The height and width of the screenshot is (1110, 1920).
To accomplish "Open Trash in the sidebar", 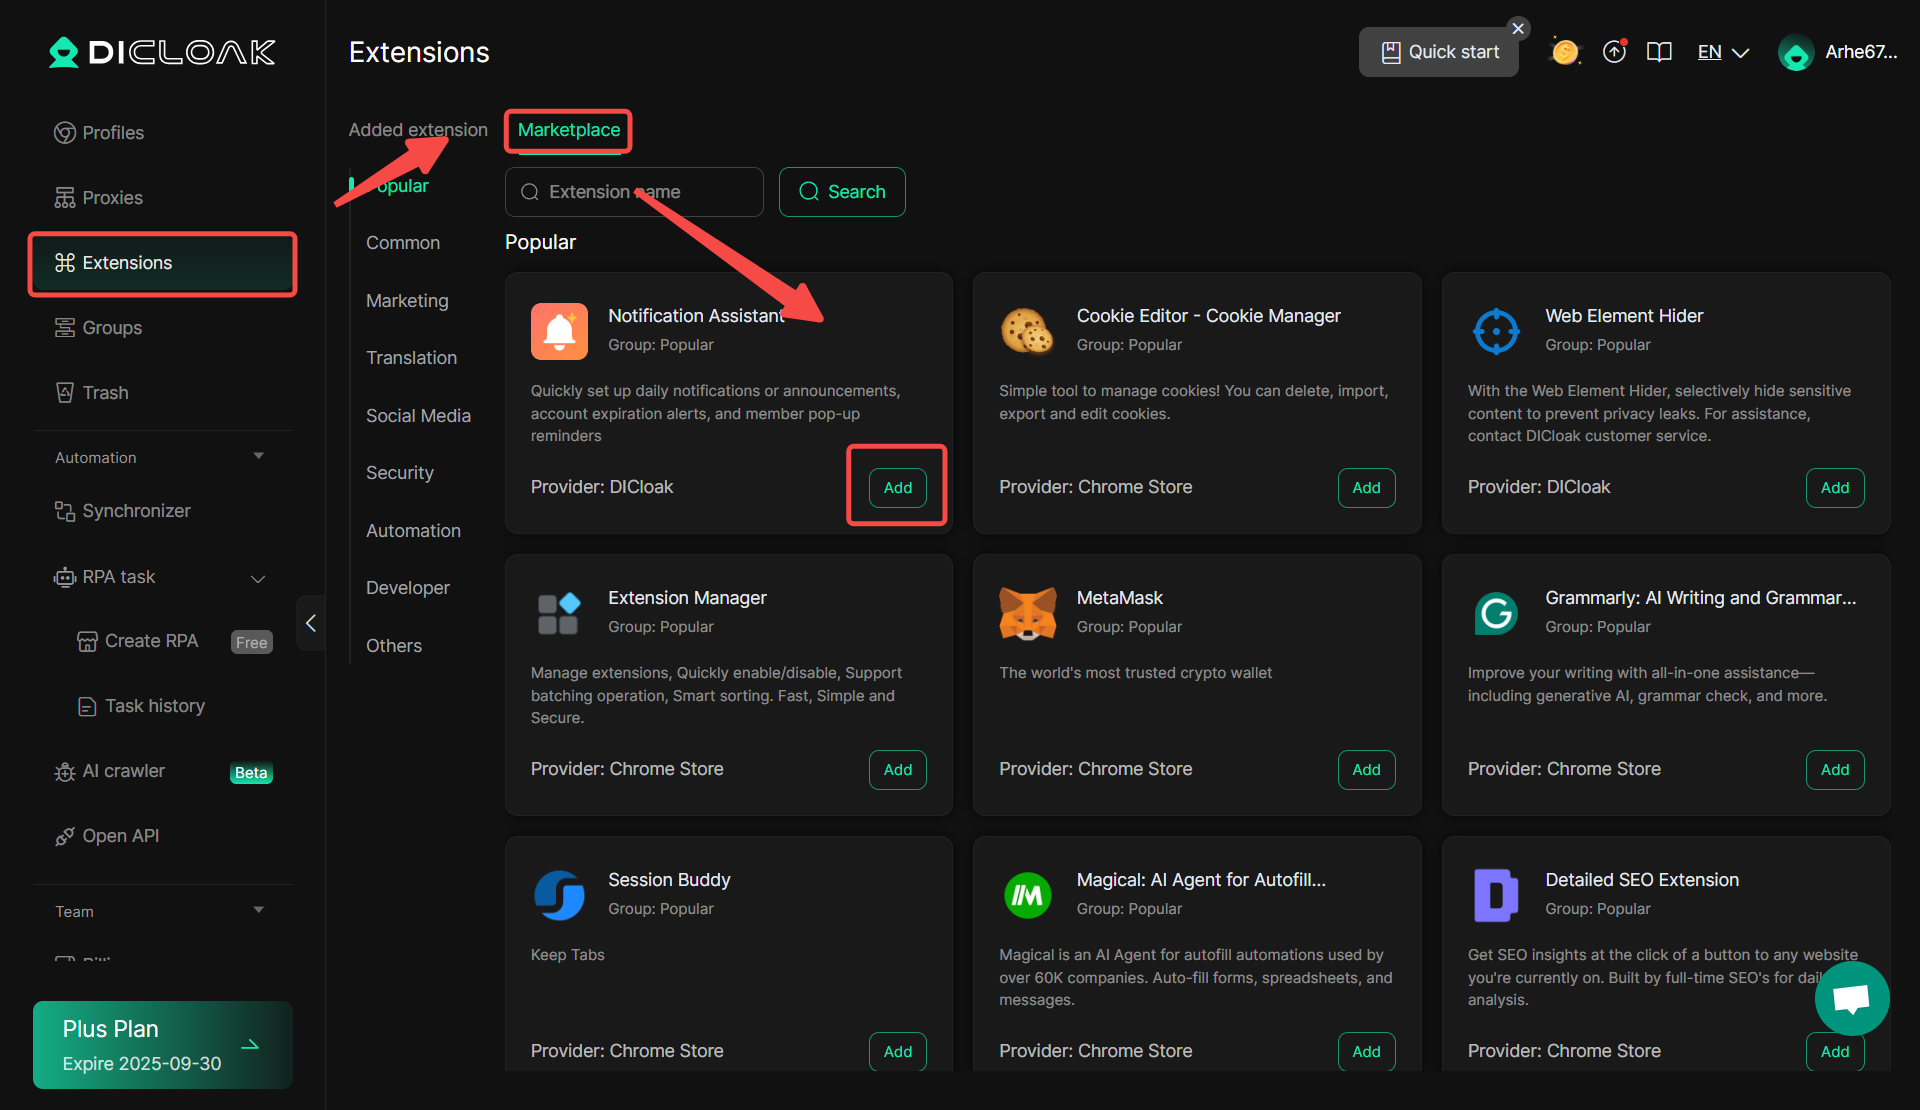I will tap(92, 393).
